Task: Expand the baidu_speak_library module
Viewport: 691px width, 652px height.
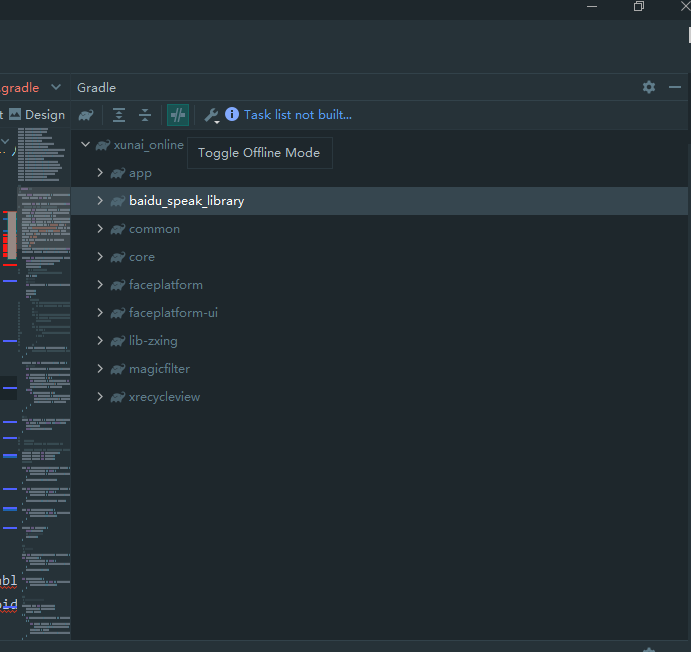Action: (x=100, y=201)
